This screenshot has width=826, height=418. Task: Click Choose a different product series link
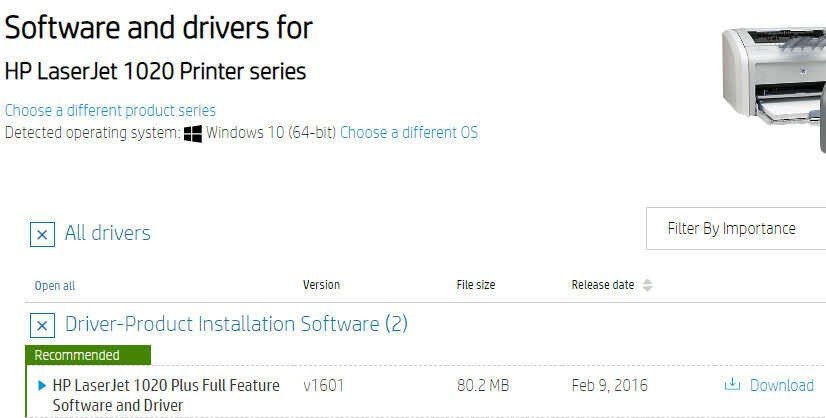(x=110, y=110)
